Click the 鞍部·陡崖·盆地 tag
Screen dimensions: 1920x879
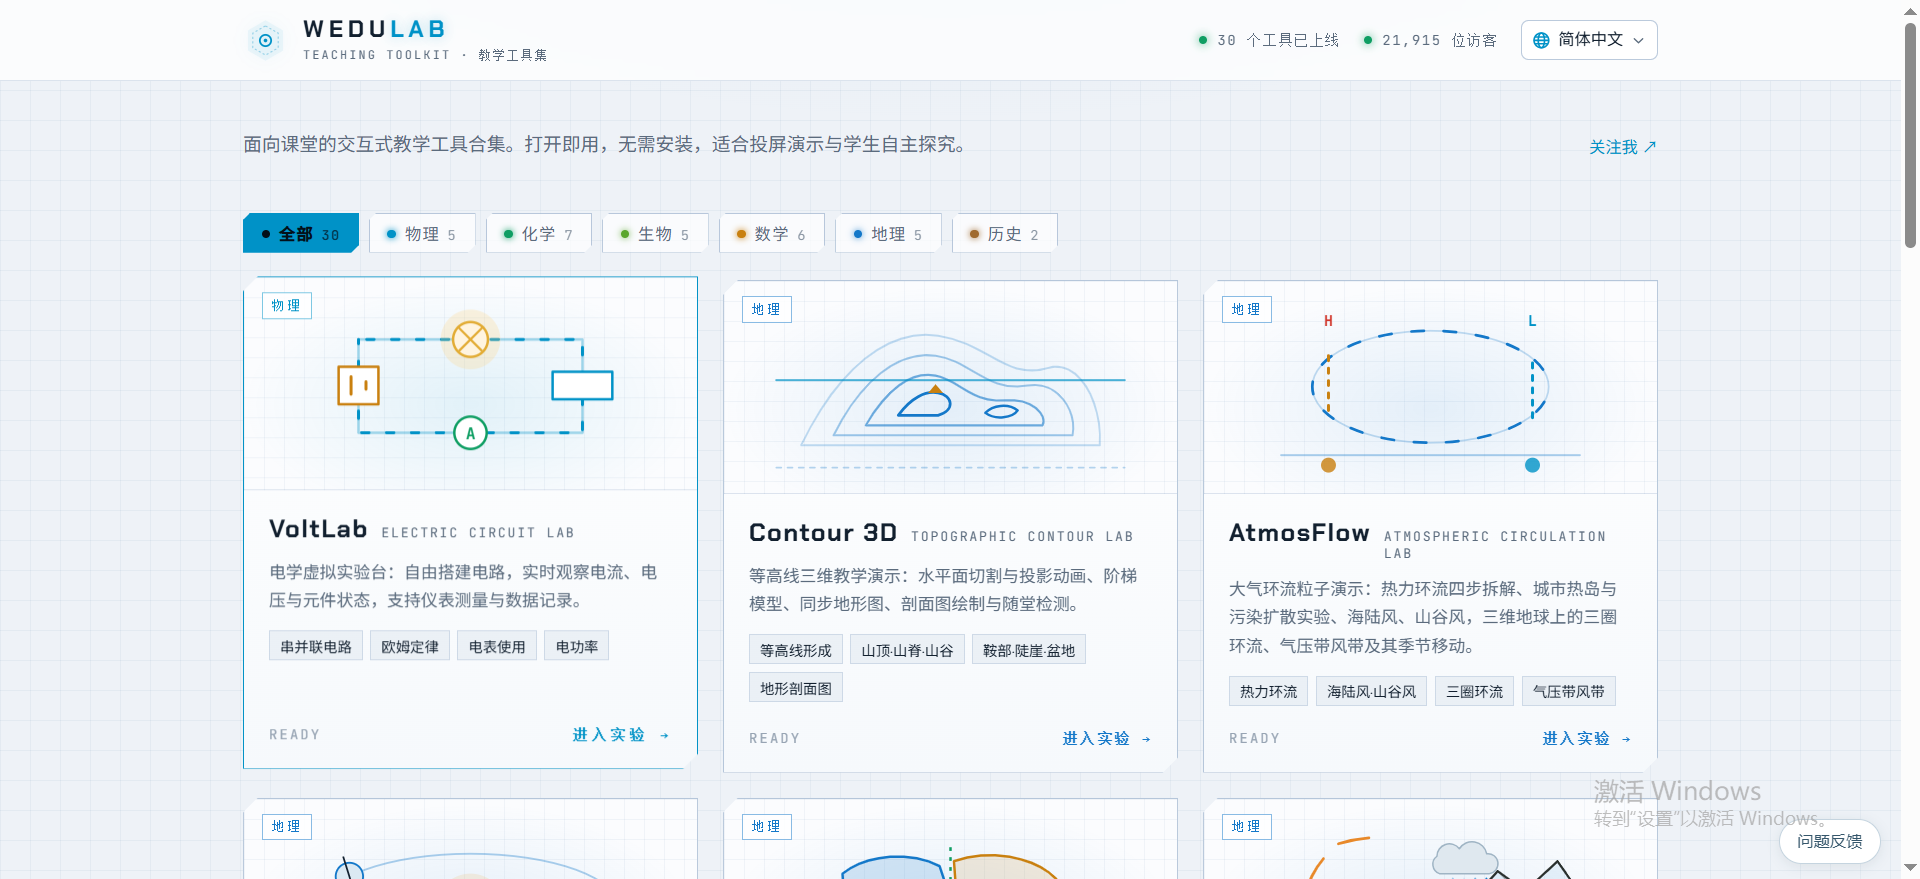coord(1029,650)
